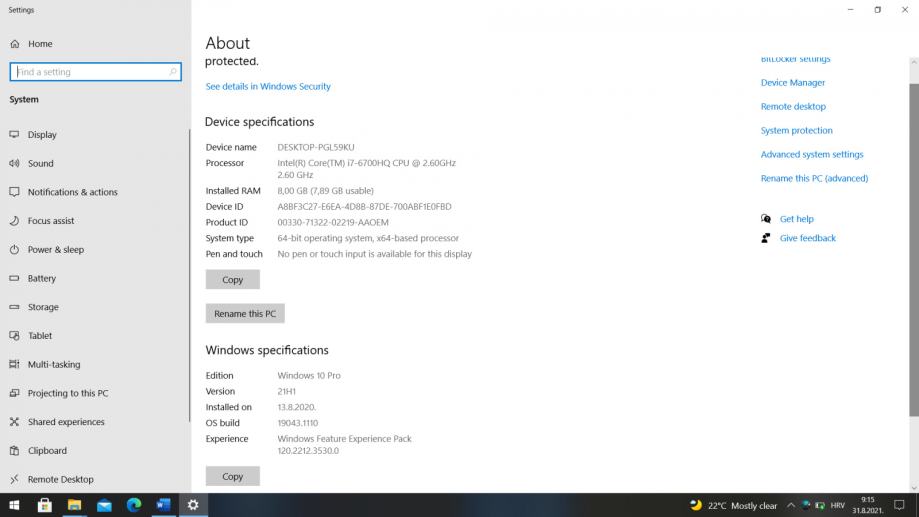Open the weather widget showing 22°C Mostly clear
Viewport: 919px width, 517px height.
733,505
